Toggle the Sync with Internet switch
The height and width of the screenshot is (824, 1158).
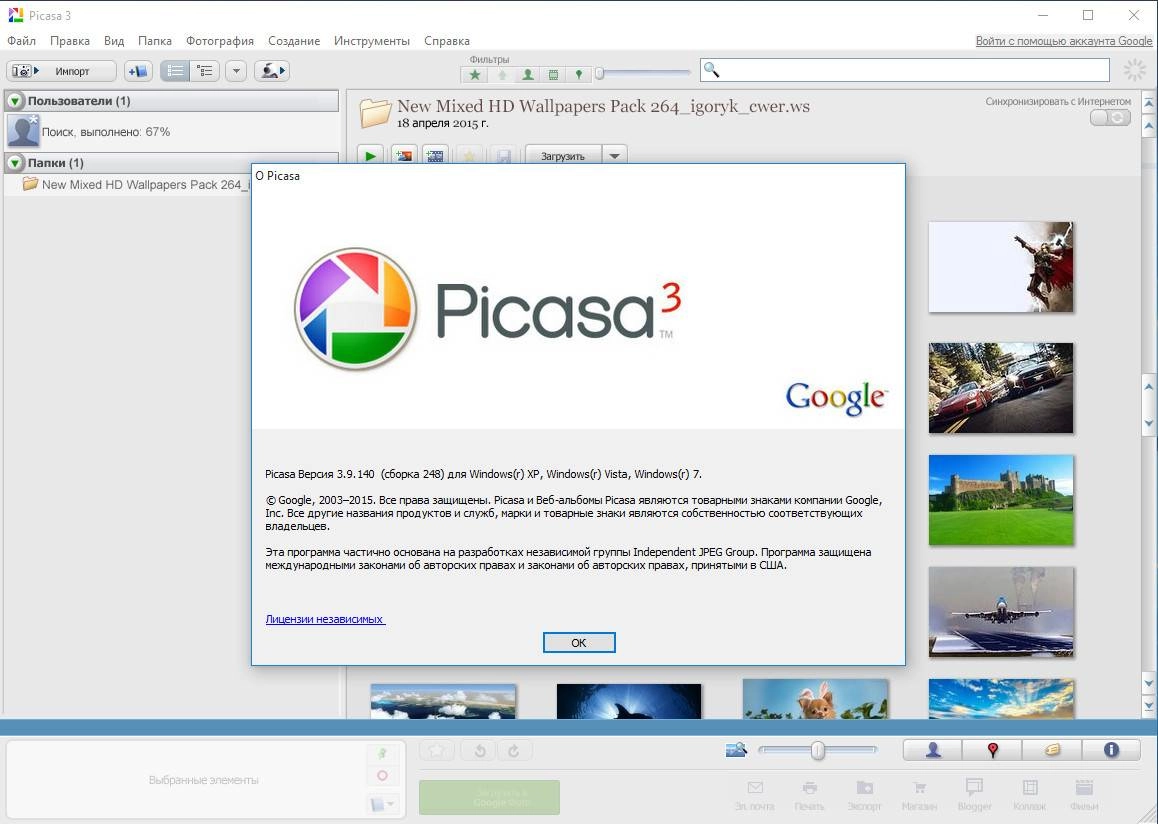pos(1110,117)
